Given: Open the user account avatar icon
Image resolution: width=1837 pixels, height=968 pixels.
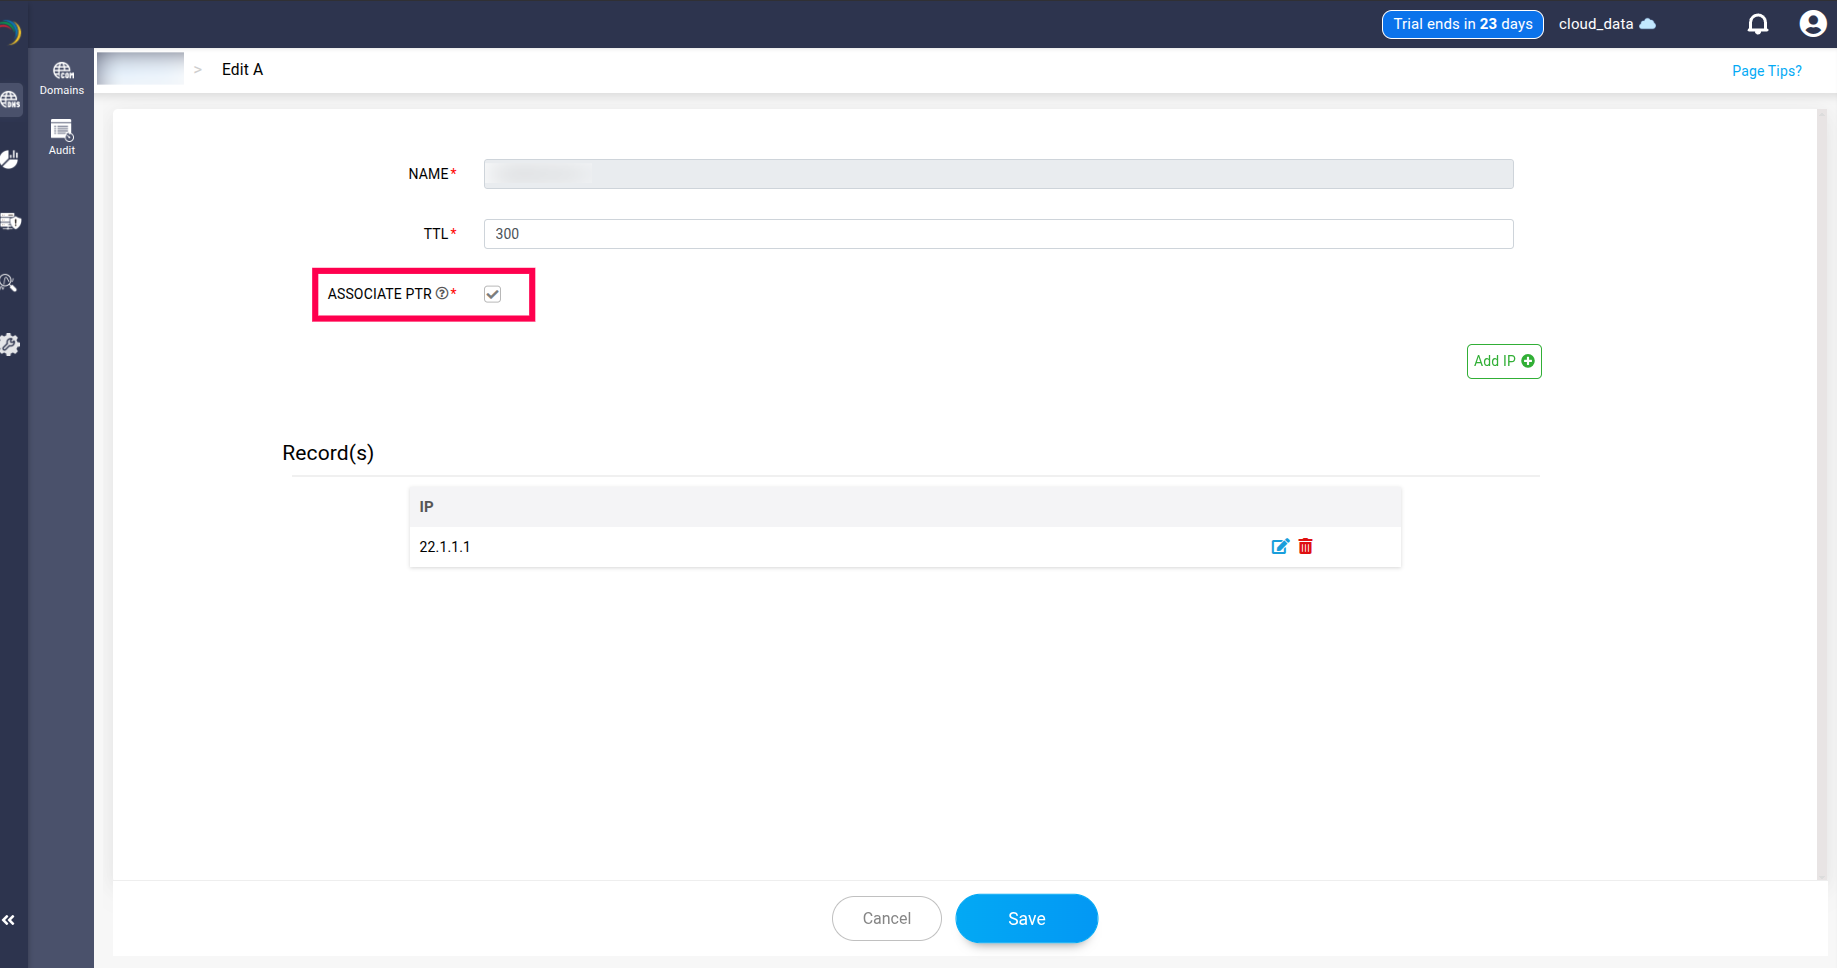Looking at the screenshot, I should pos(1812,23).
